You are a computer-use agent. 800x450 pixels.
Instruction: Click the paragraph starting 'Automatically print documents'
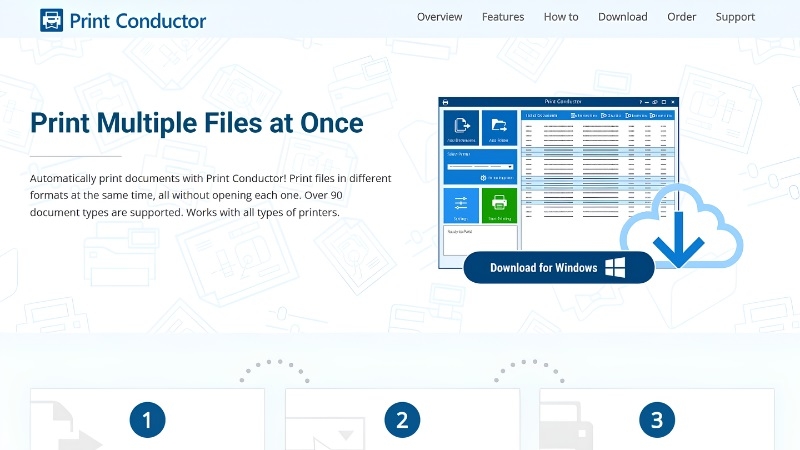point(210,195)
